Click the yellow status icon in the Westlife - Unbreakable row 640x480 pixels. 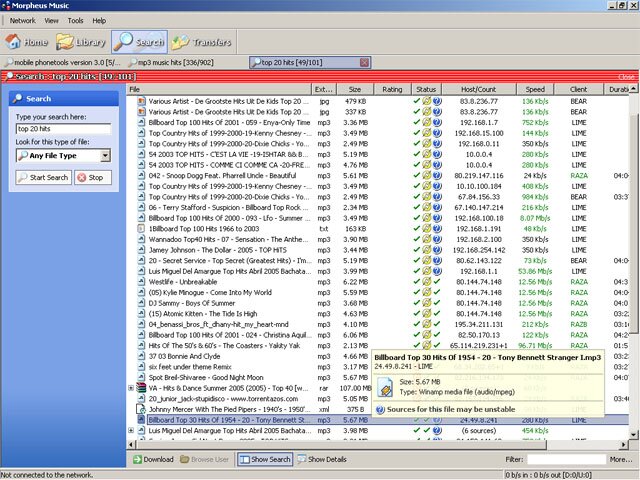click(x=427, y=282)
